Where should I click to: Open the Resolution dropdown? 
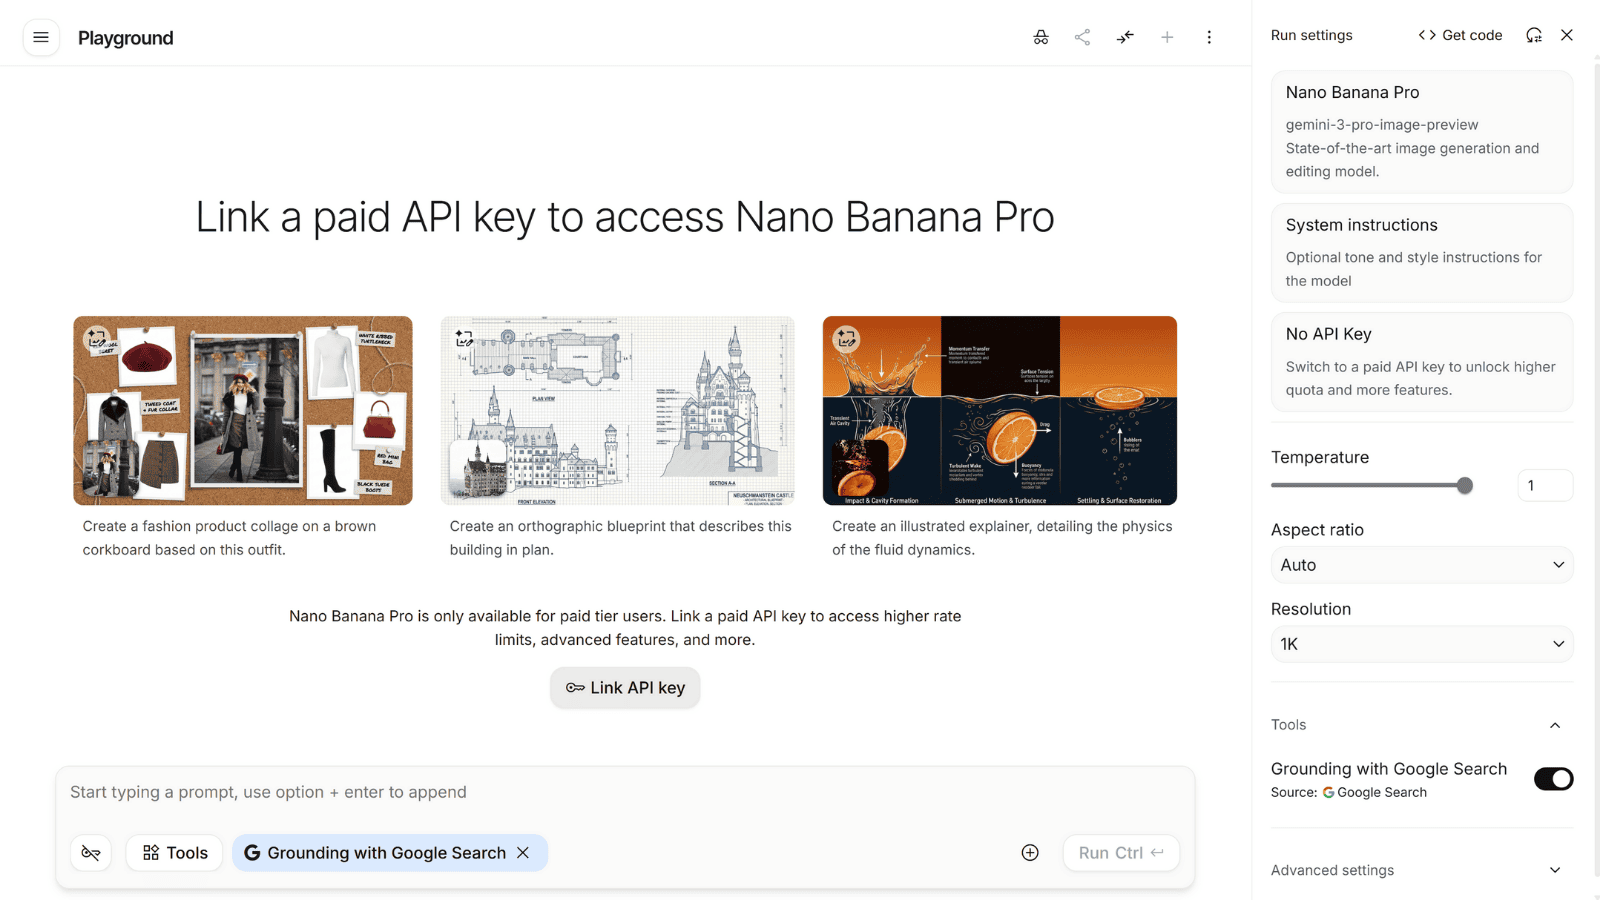(x=1421, y=644)
